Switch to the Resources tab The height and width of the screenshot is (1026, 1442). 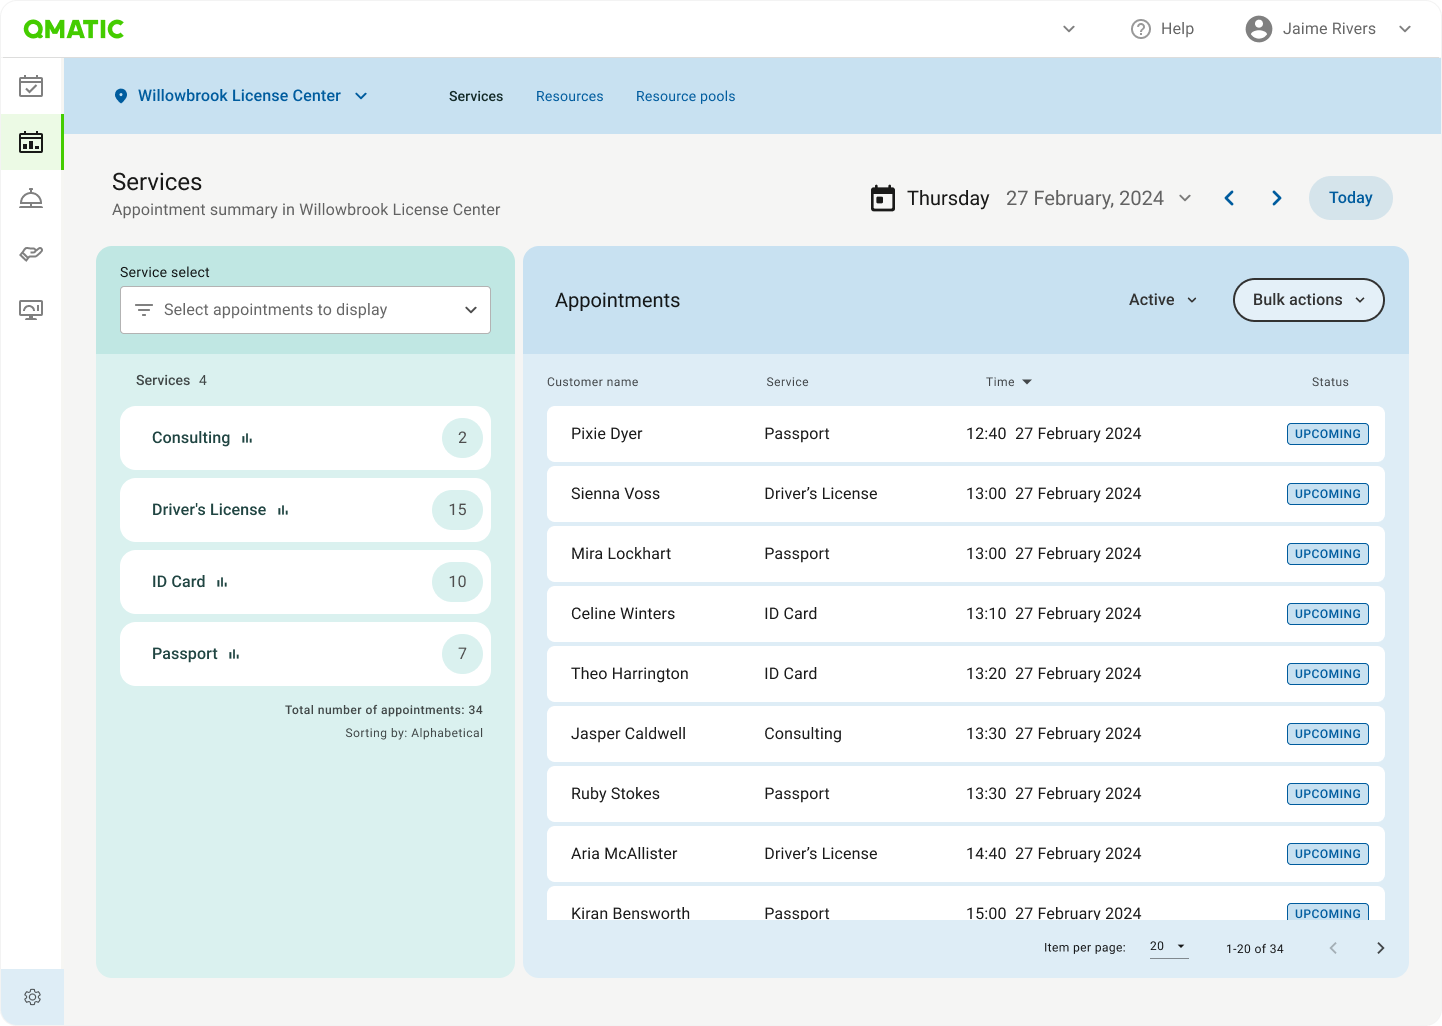click(x=569, y=96)
